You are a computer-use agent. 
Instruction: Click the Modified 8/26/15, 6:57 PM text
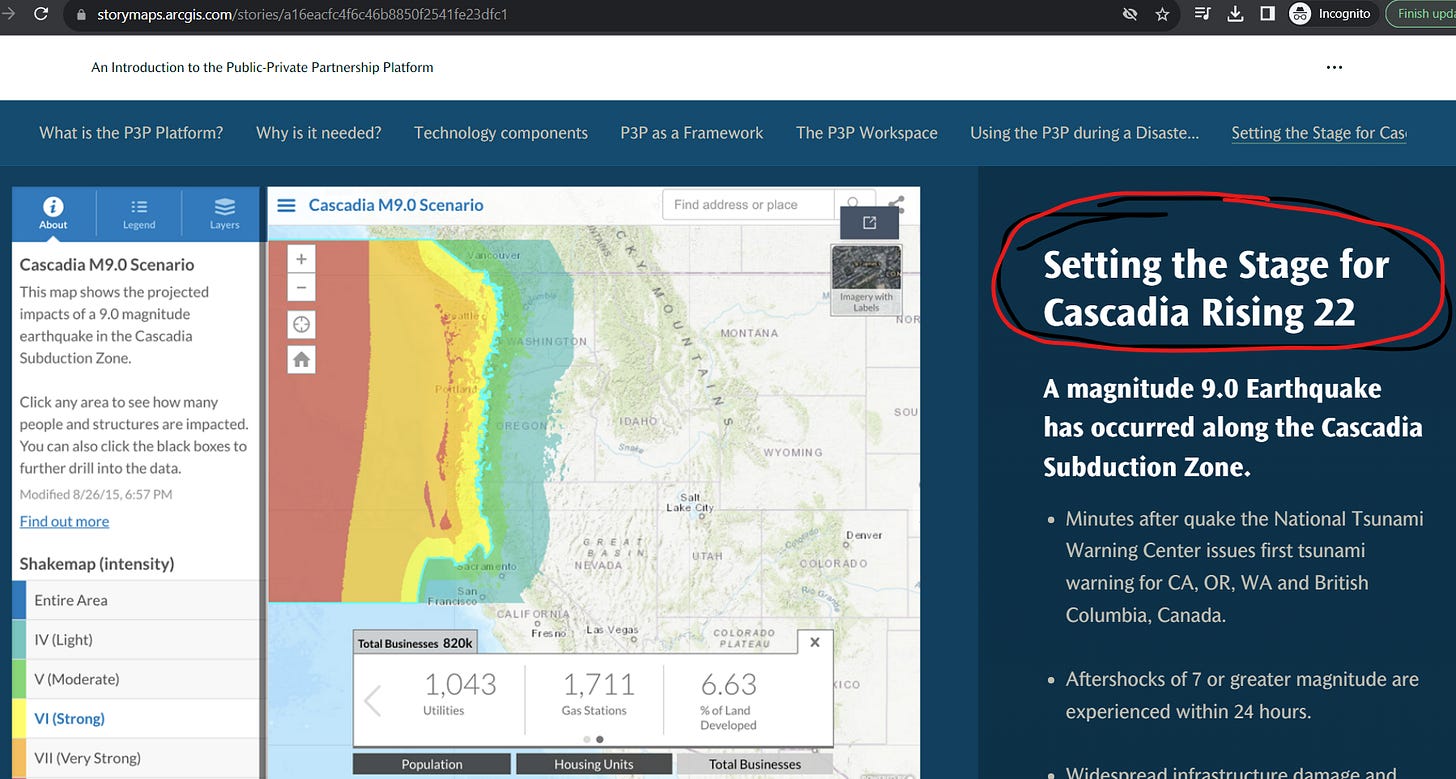(96, 494)
